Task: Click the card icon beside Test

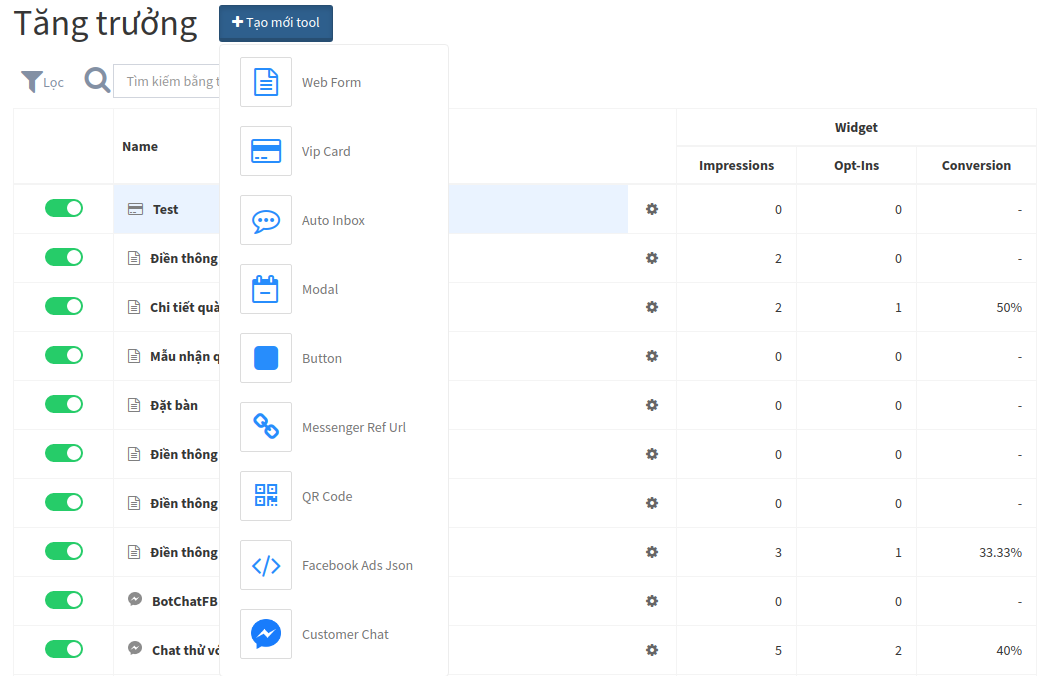Action: 135,209
